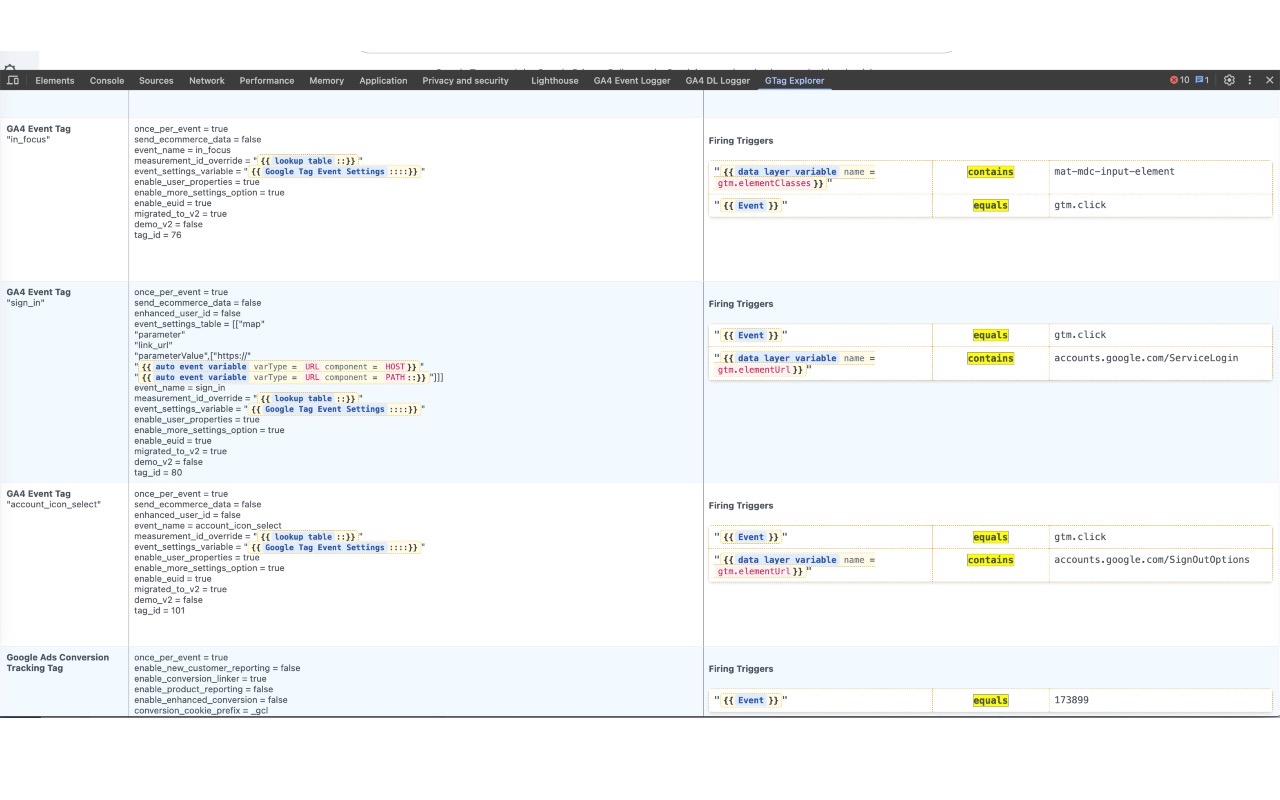Open the GA4 Event Logger tab

coord(631,80)
